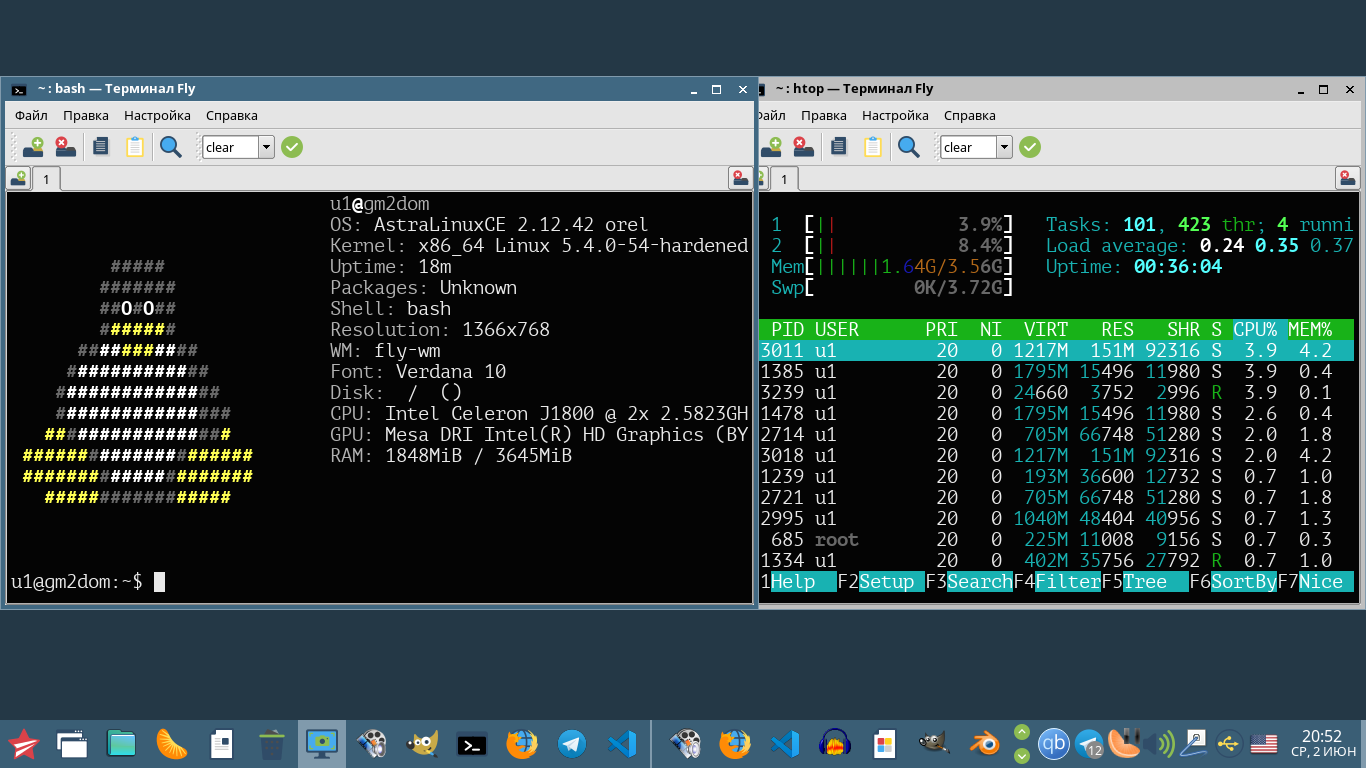Click the 'RAM: 1848MiB / 3645MiB' line
1366x768 pixels.
click(451, 456)
